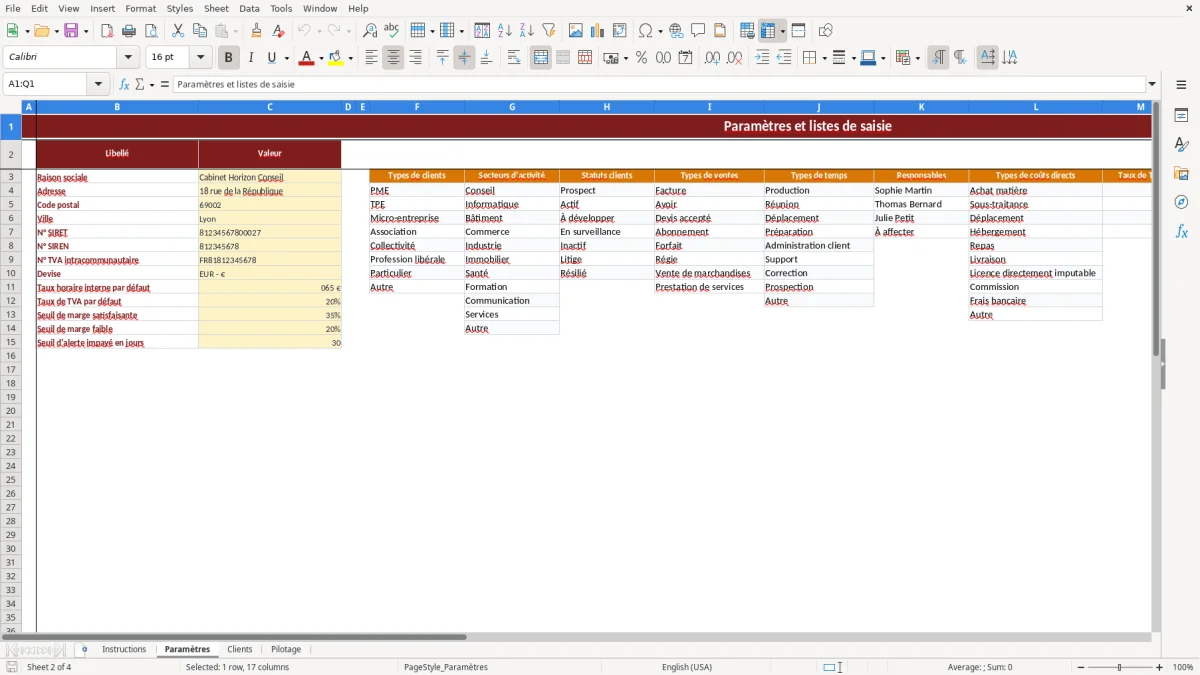Click the formula input line
Screen dimensions: 1200x675
(x=659, y=84)
